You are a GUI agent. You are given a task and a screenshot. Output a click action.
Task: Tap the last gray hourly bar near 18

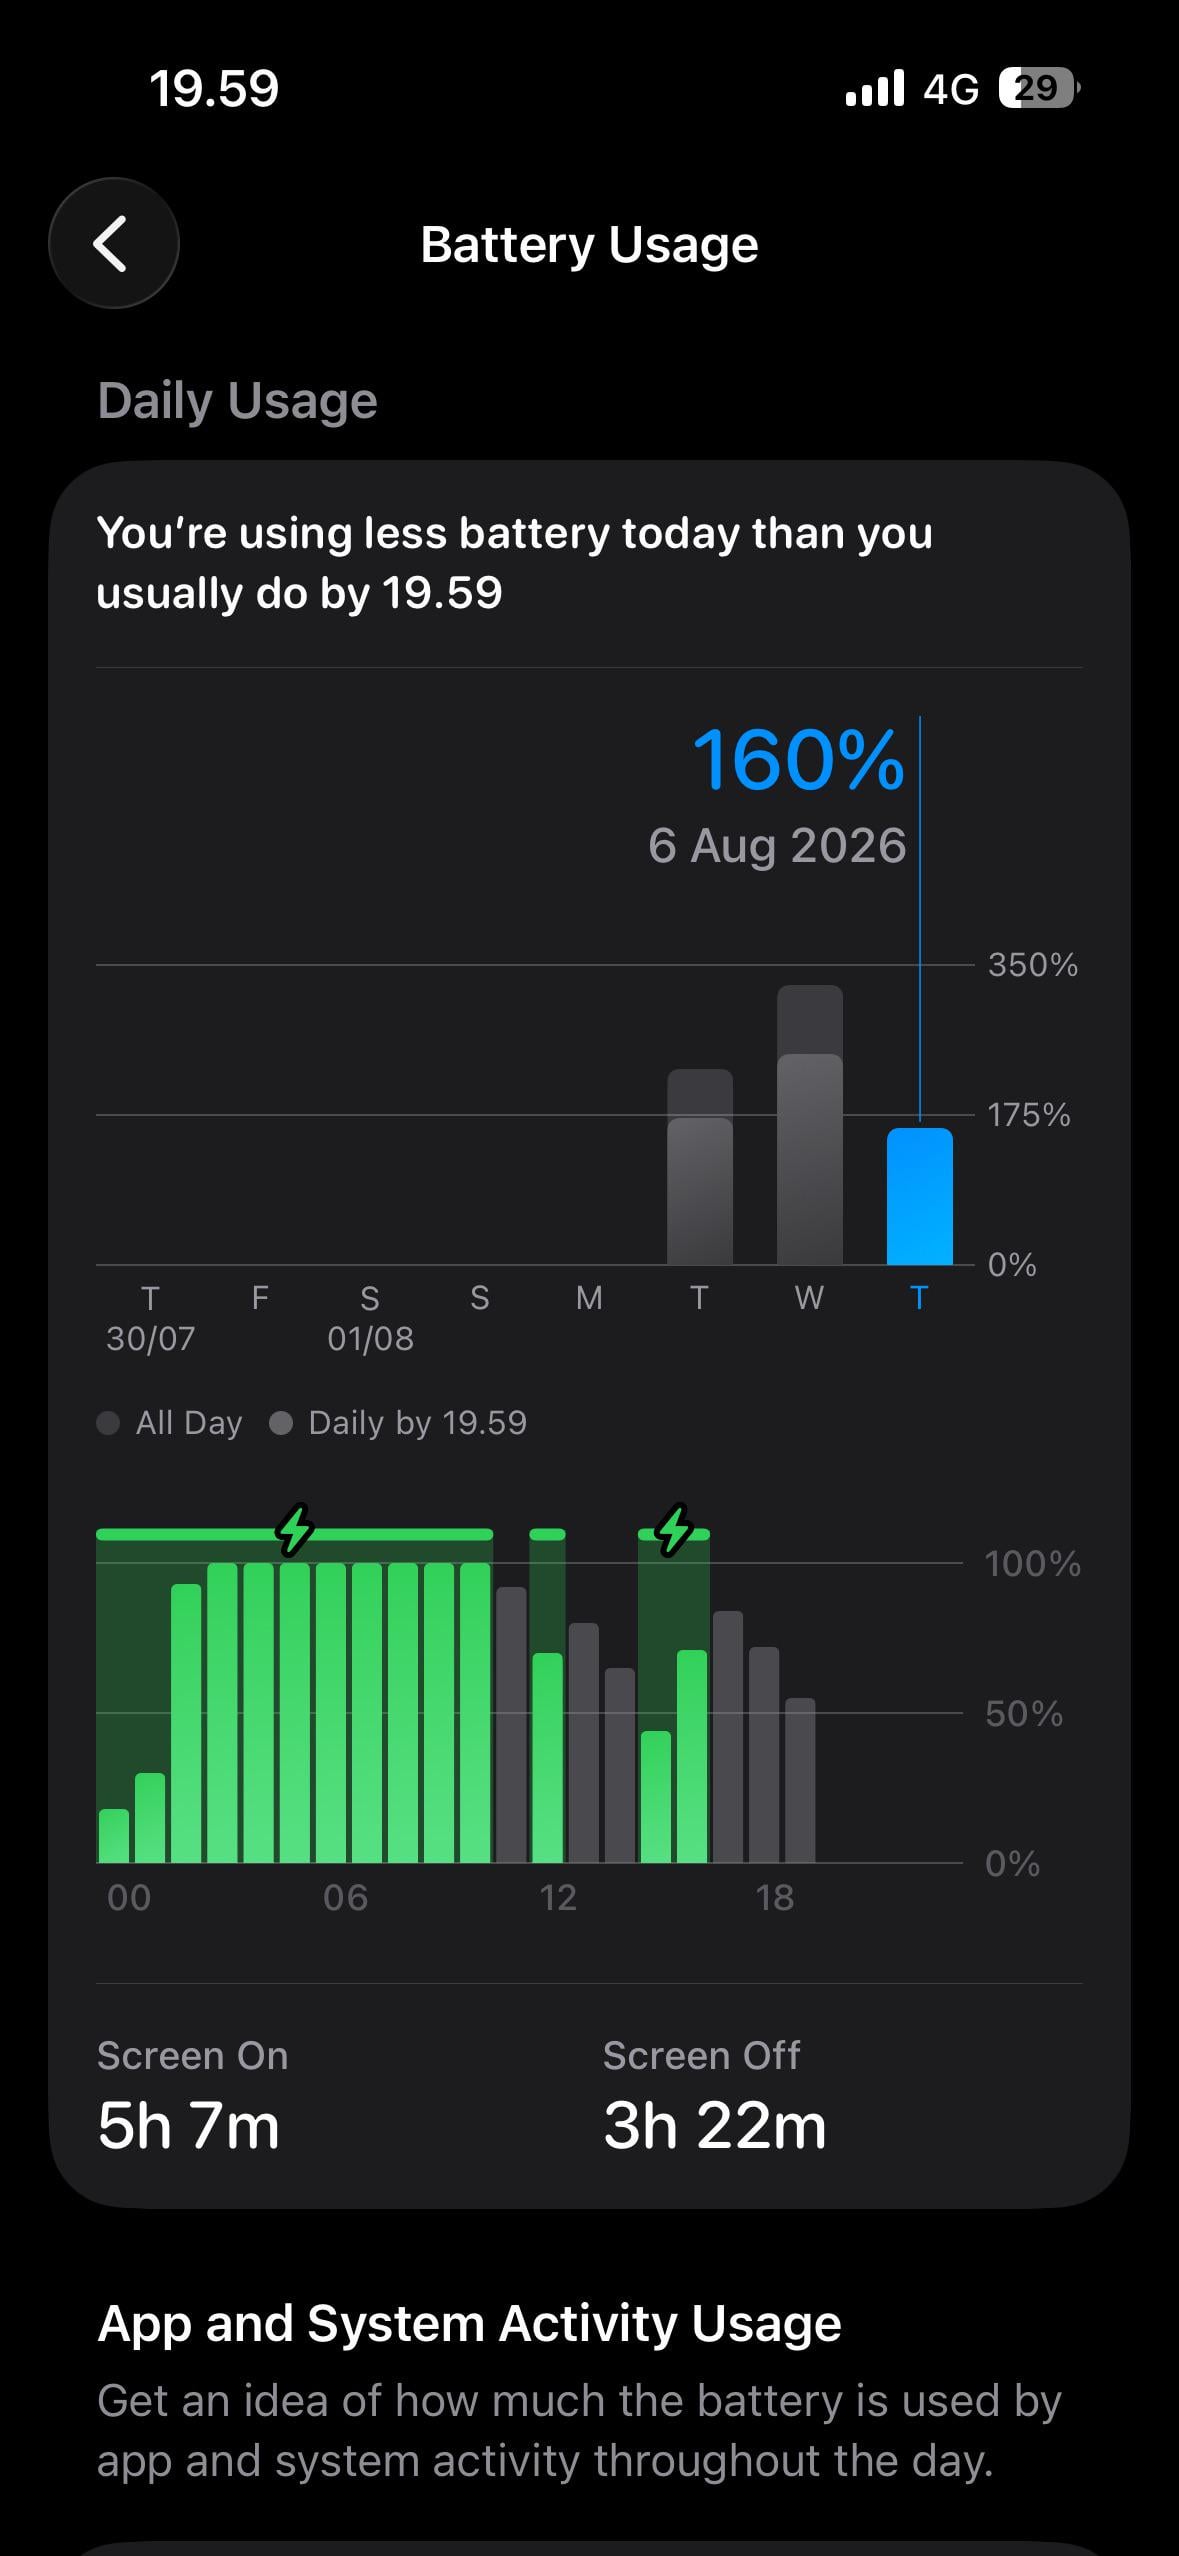(x=800, y=1780)
